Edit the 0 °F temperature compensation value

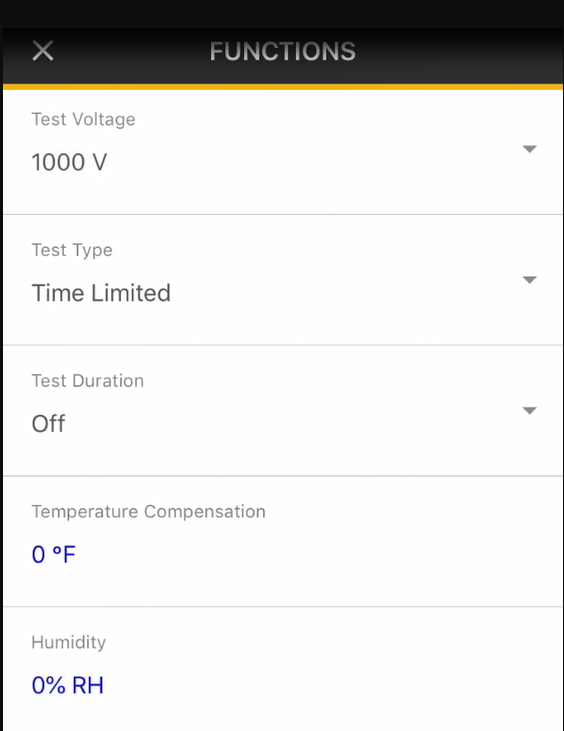click(54, 554)
